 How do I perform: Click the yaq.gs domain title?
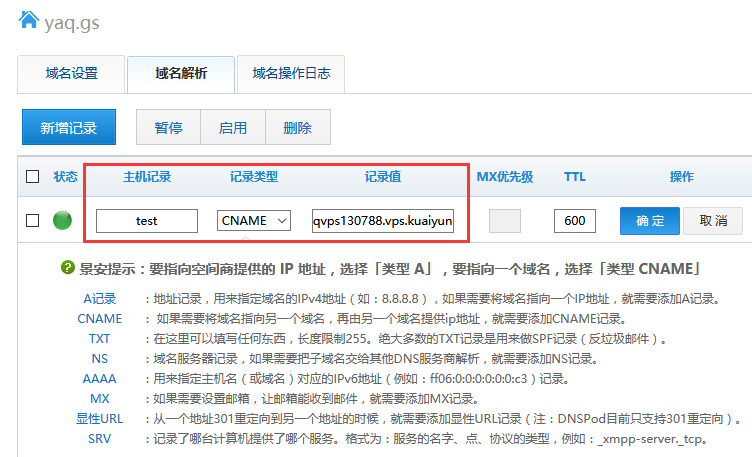tap(72, 21)
